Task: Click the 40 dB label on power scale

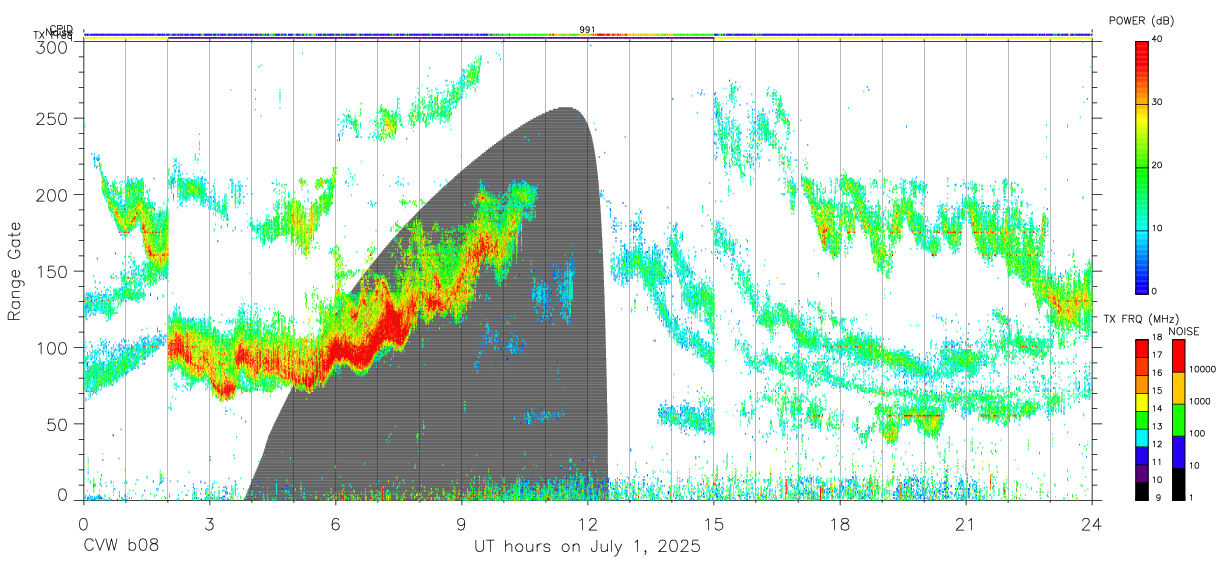Action: tap(1158, 39)
